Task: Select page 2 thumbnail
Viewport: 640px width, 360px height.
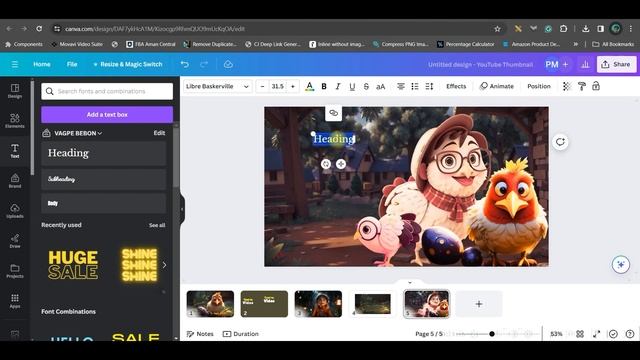Action: click(x=264, y=304)
